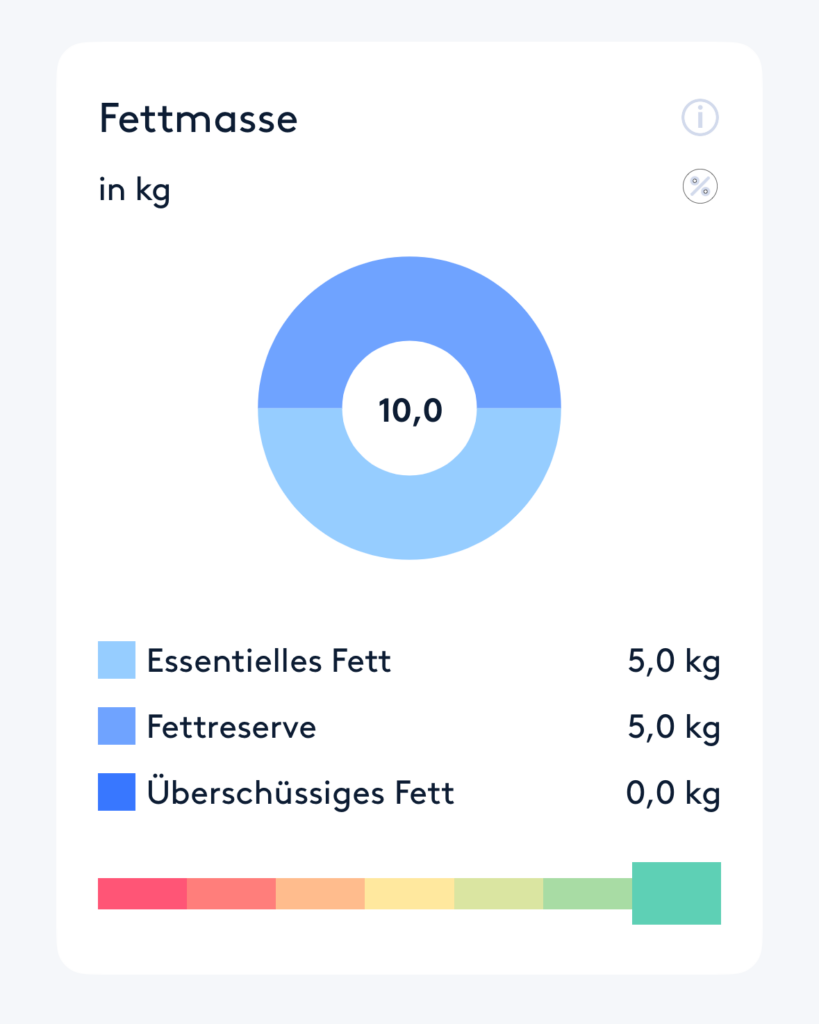Click the 'in kg' unit label

point(135,191)
